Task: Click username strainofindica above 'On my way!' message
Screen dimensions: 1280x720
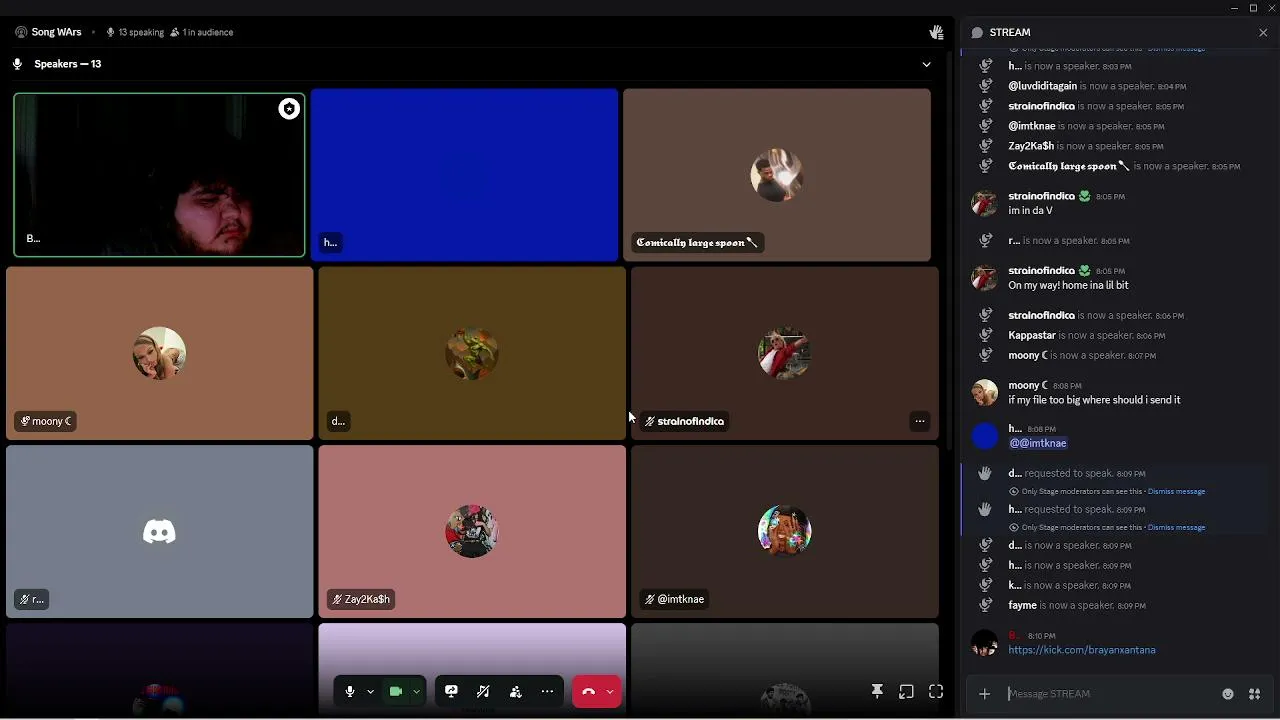Action: click(x=1041, y=271)
